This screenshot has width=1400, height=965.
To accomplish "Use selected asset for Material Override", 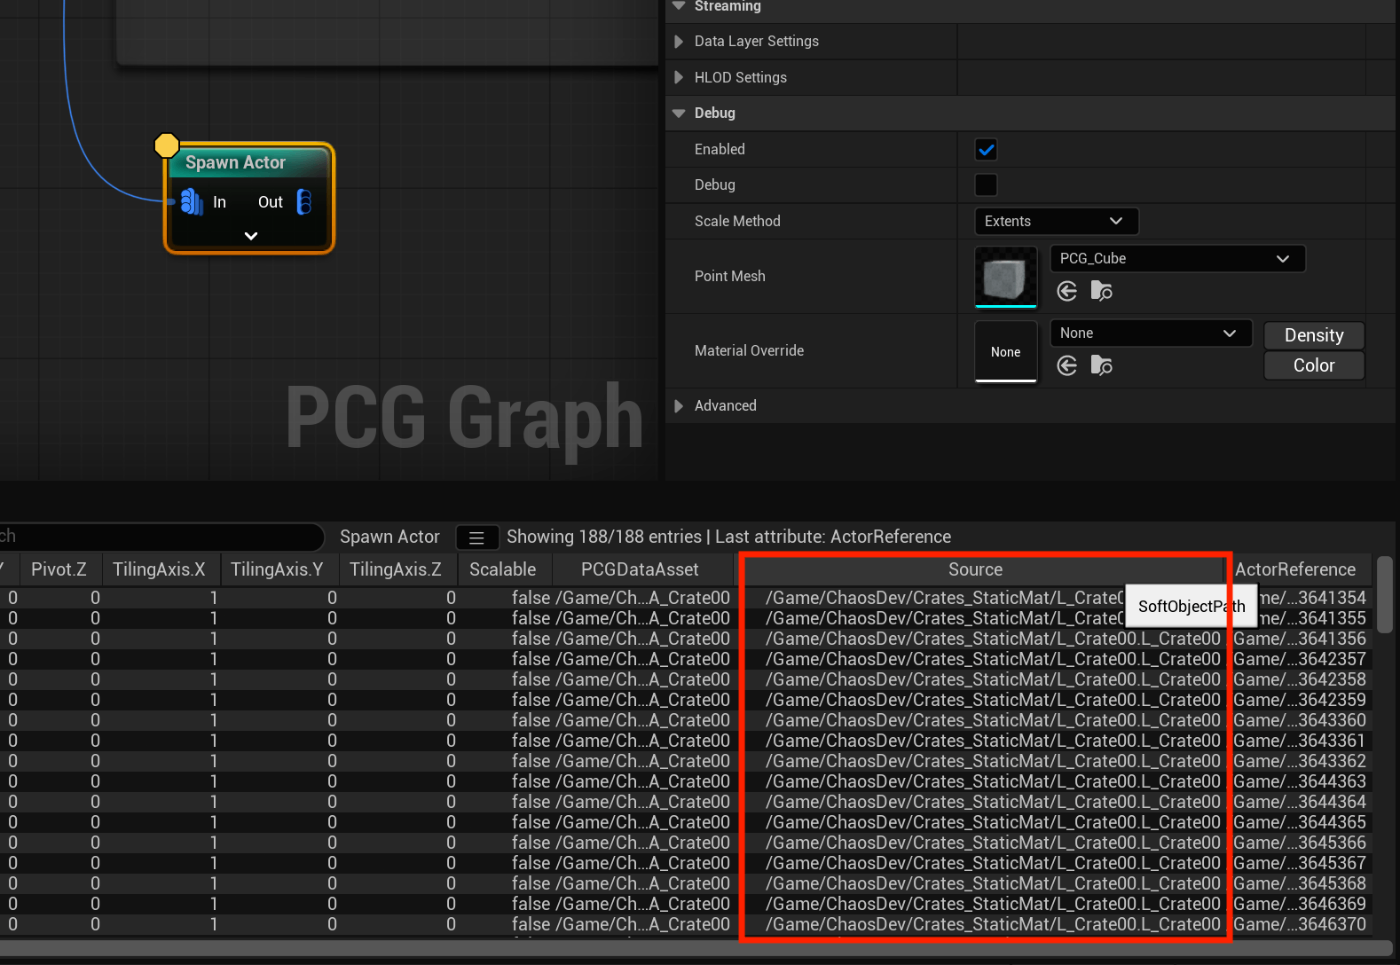I will (x=1067, y=366).
